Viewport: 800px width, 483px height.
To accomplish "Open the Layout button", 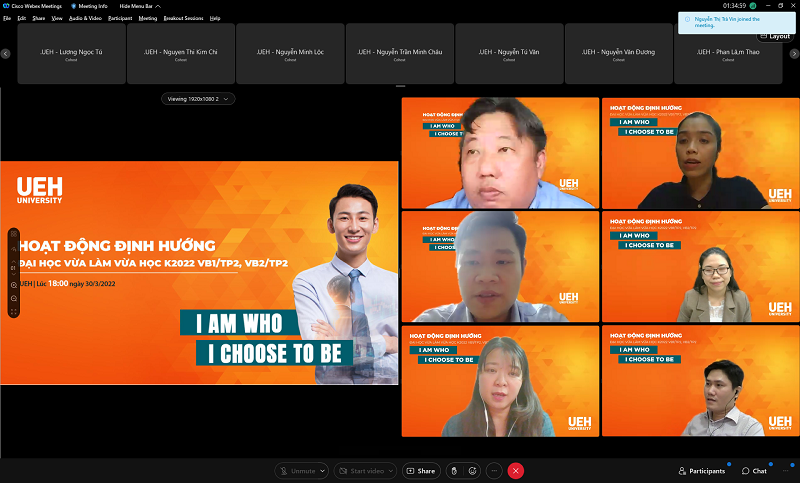I will (x=775, y=36).
